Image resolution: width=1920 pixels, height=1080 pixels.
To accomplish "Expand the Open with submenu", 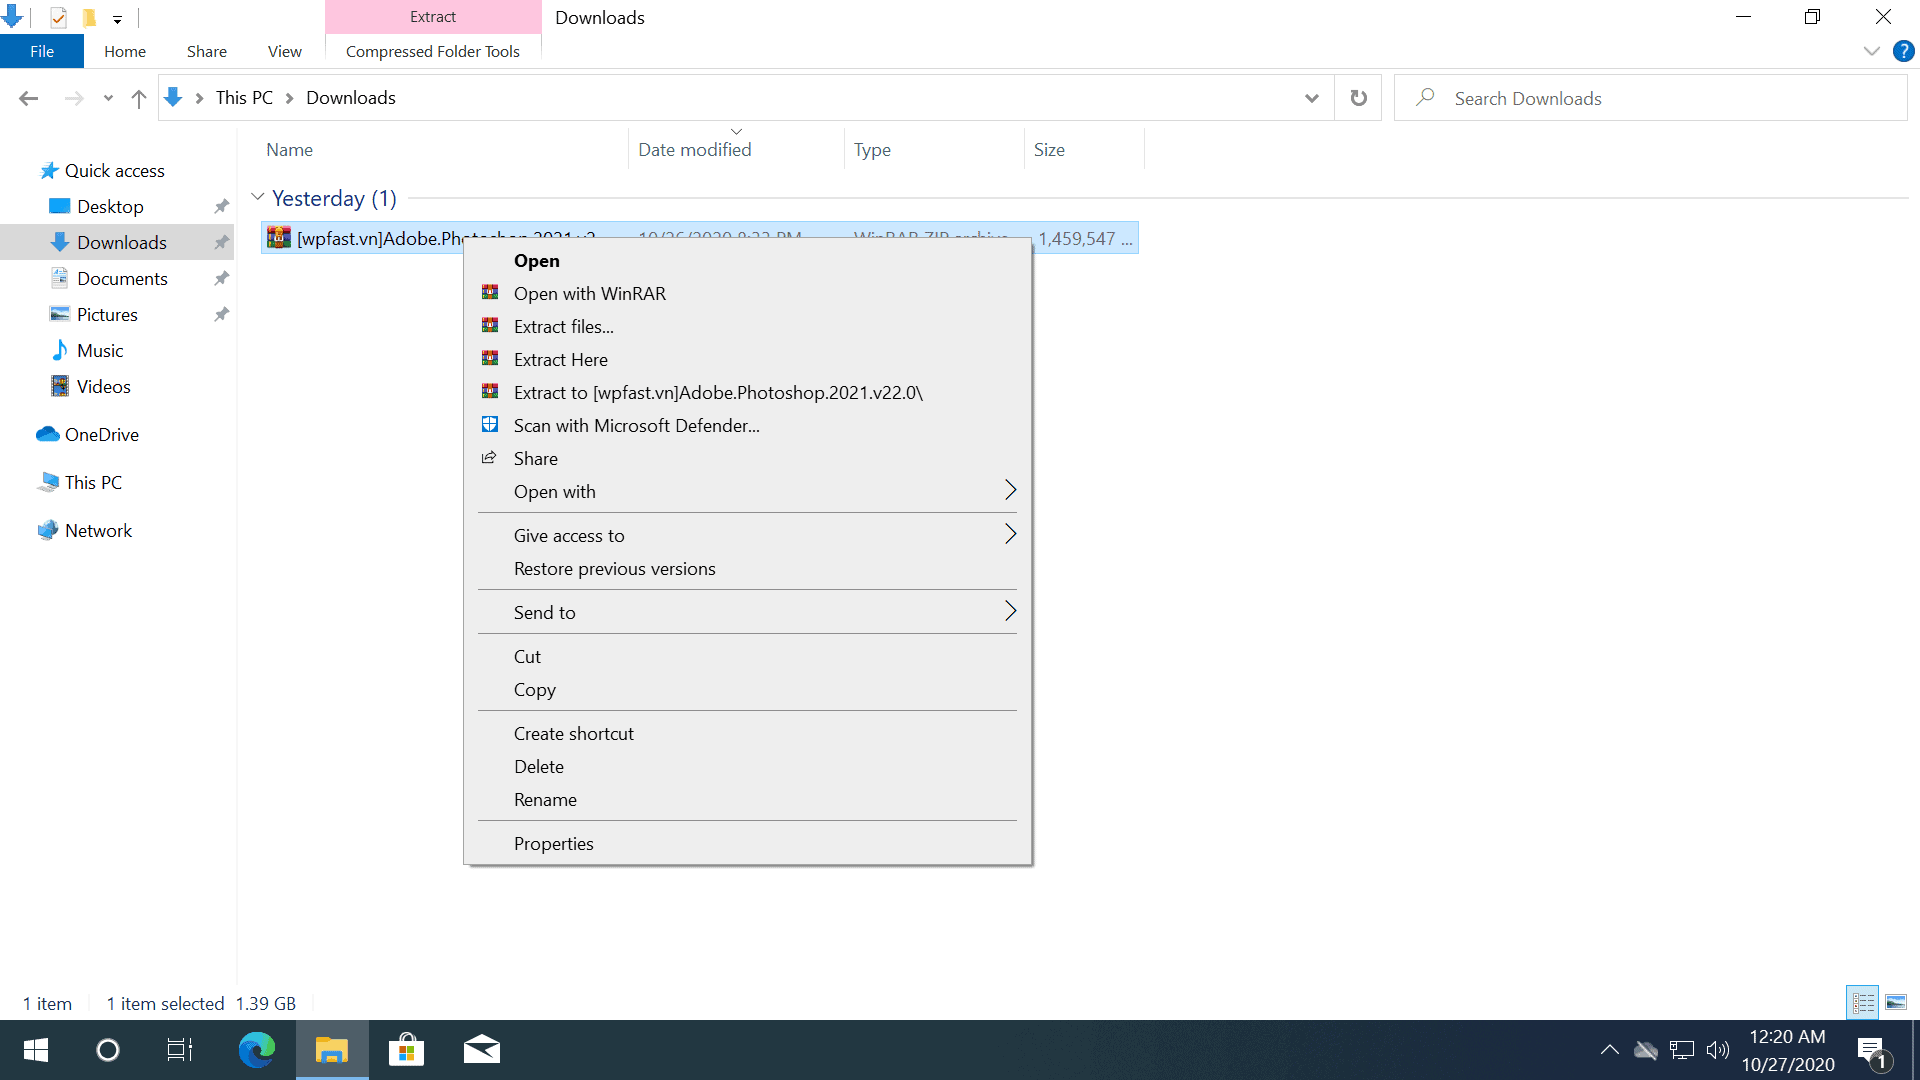I will pos(747,492).
